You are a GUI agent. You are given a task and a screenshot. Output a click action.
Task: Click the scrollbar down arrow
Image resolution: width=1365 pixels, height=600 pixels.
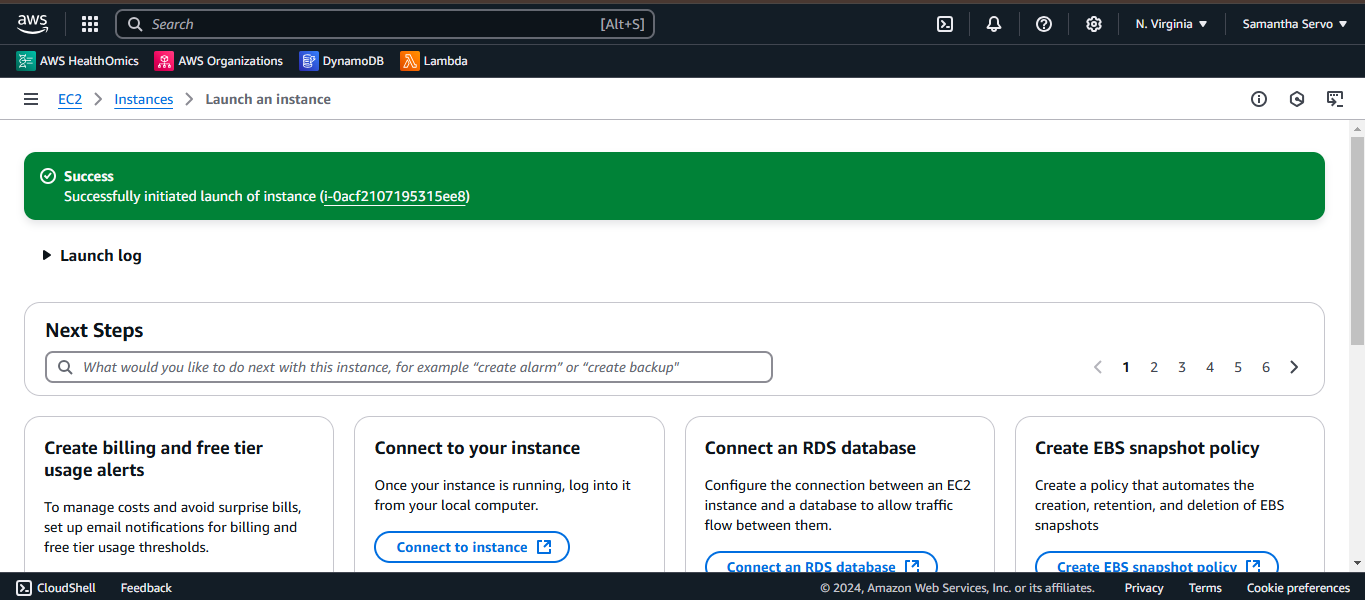tap(1357, 563)
